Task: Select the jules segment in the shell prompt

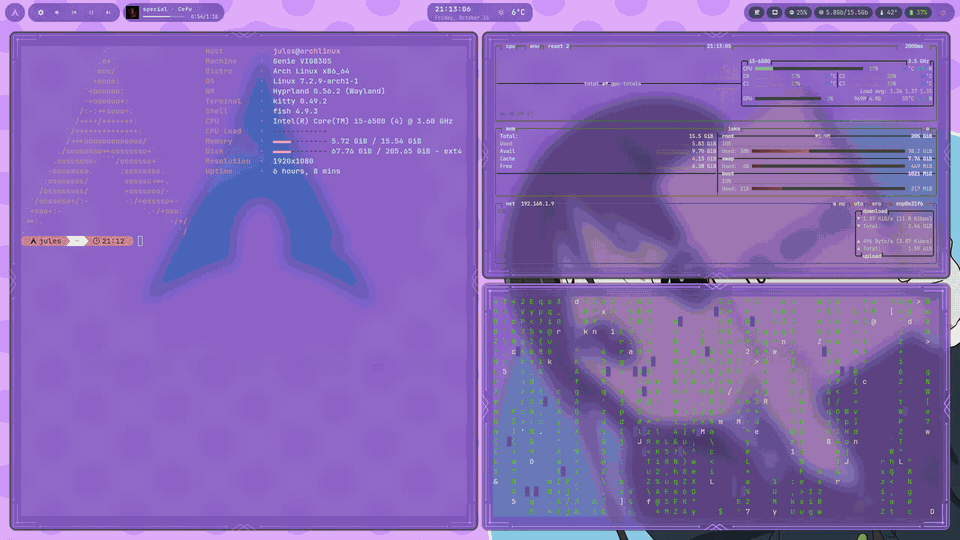Action: (x=45, y=241)
